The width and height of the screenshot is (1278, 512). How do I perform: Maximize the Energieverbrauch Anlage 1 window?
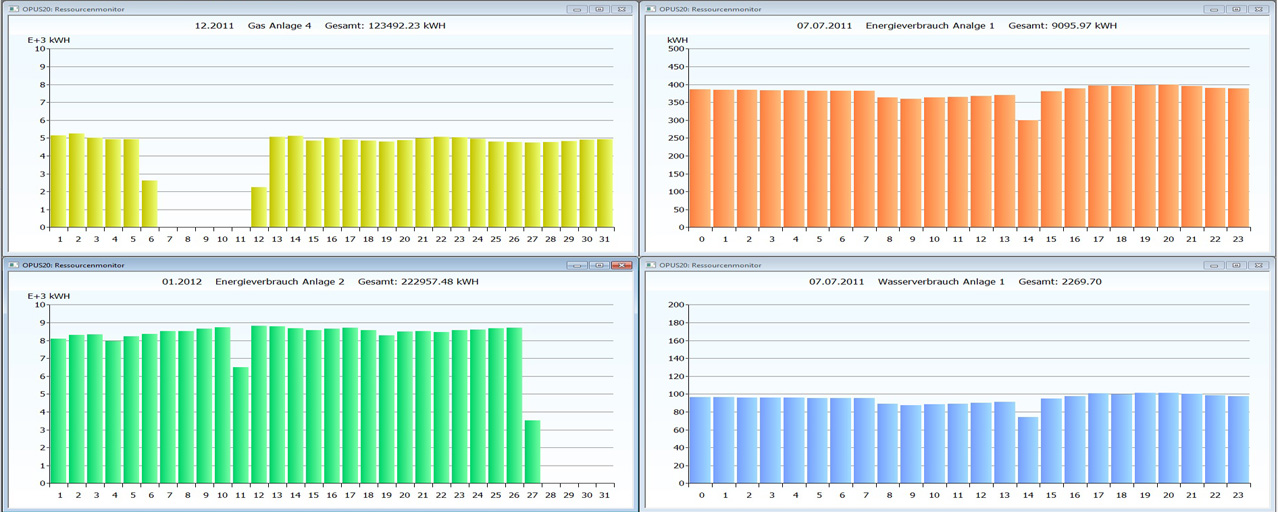coord(1236,9)
